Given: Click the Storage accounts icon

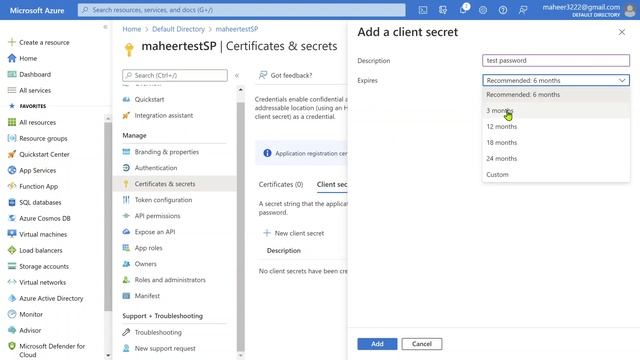Looking at the screenshot, I should (x=12, y=266).
